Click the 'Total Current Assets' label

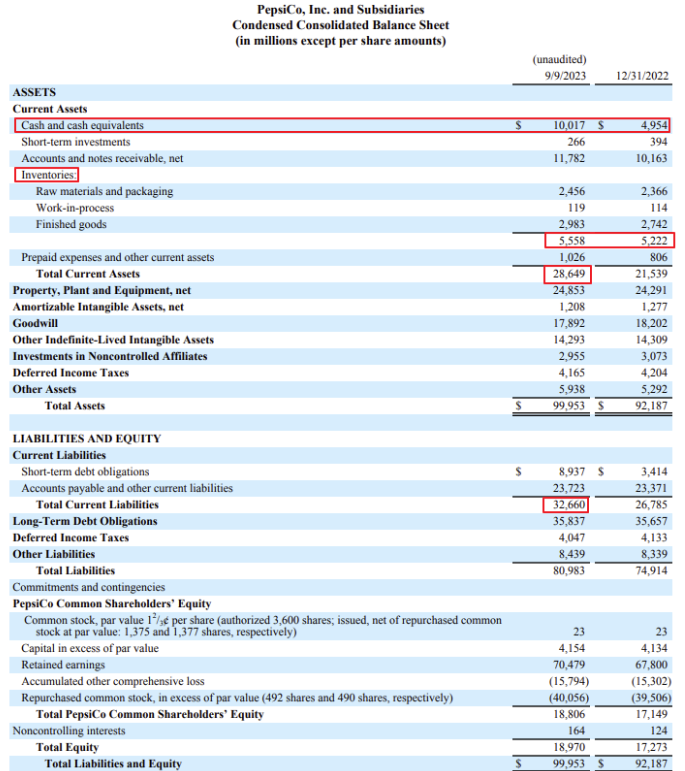pos(88,274)
